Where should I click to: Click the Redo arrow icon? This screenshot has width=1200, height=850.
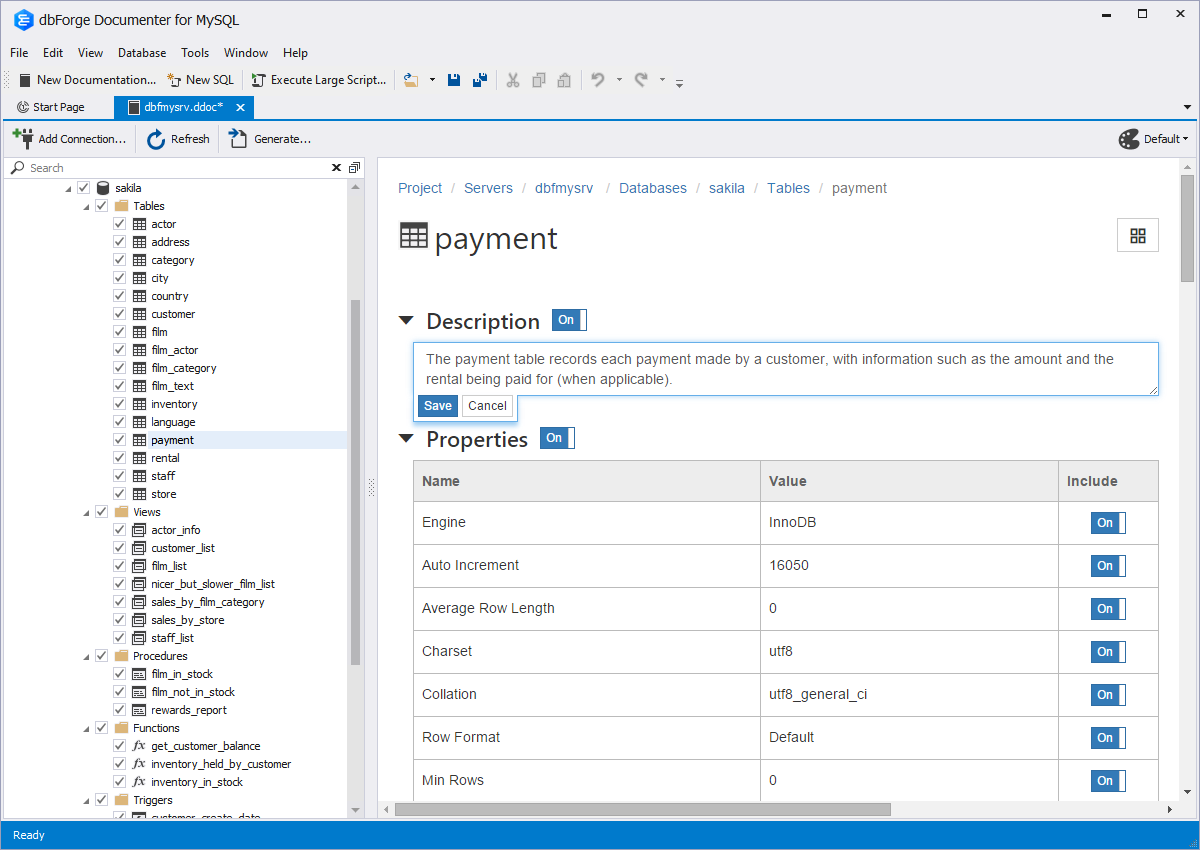click(641, 80)
